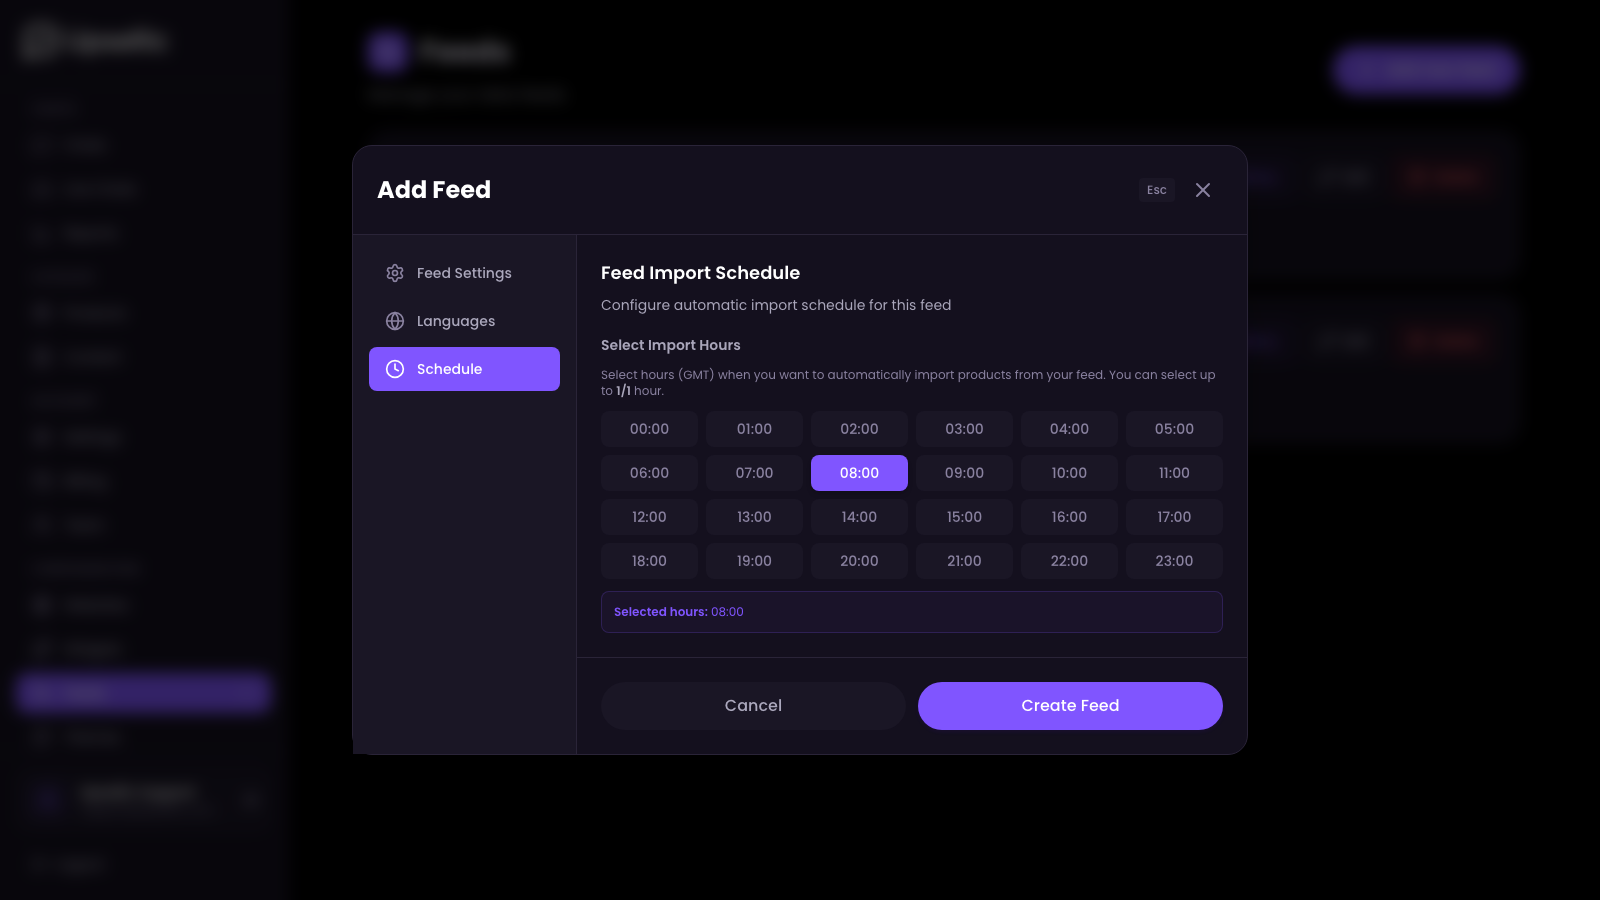The width and height of the screenshot is (1600, 900).
Task: Toggle the 21:00 hour slot
Action: 964,561
